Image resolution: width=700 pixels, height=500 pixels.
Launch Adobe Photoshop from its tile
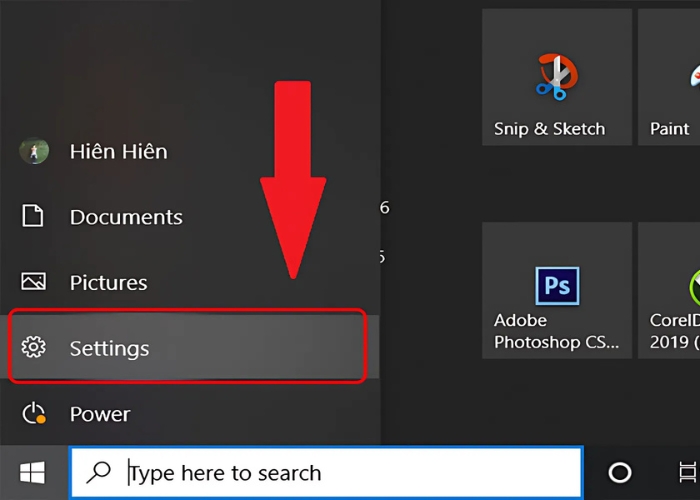556,290
